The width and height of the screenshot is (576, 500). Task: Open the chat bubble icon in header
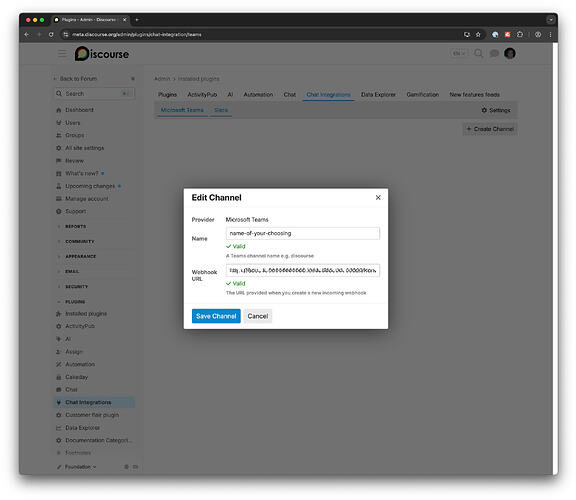pos(494,54)
